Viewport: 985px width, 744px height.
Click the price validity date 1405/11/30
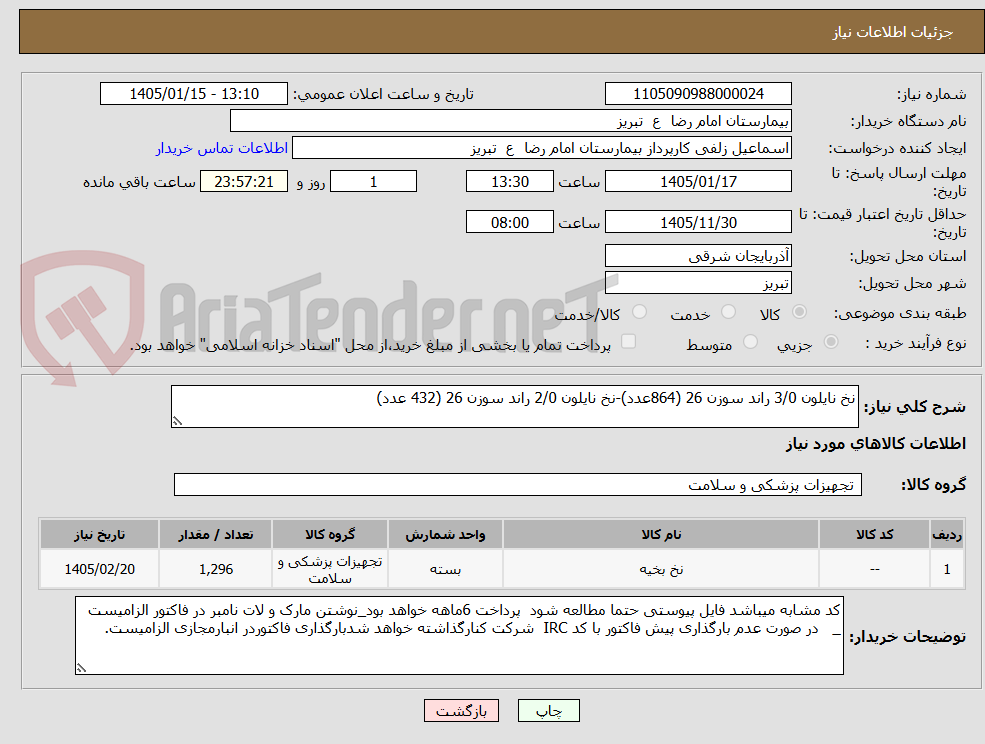click(x=698, y=222)
